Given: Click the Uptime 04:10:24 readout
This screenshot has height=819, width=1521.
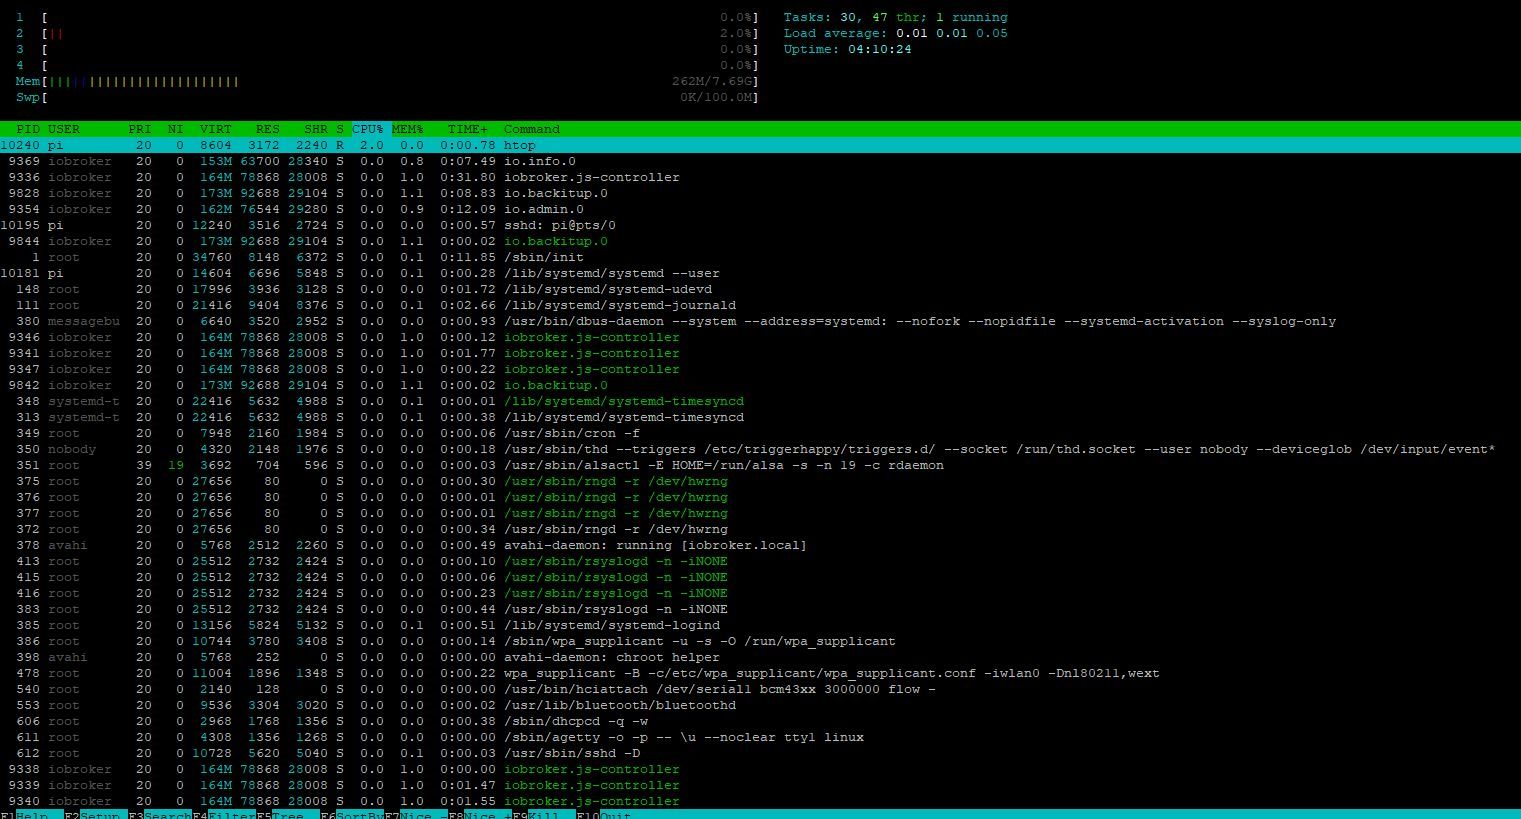Looking at the screenshot, I should pyautogui.click(x=848, y=49).
